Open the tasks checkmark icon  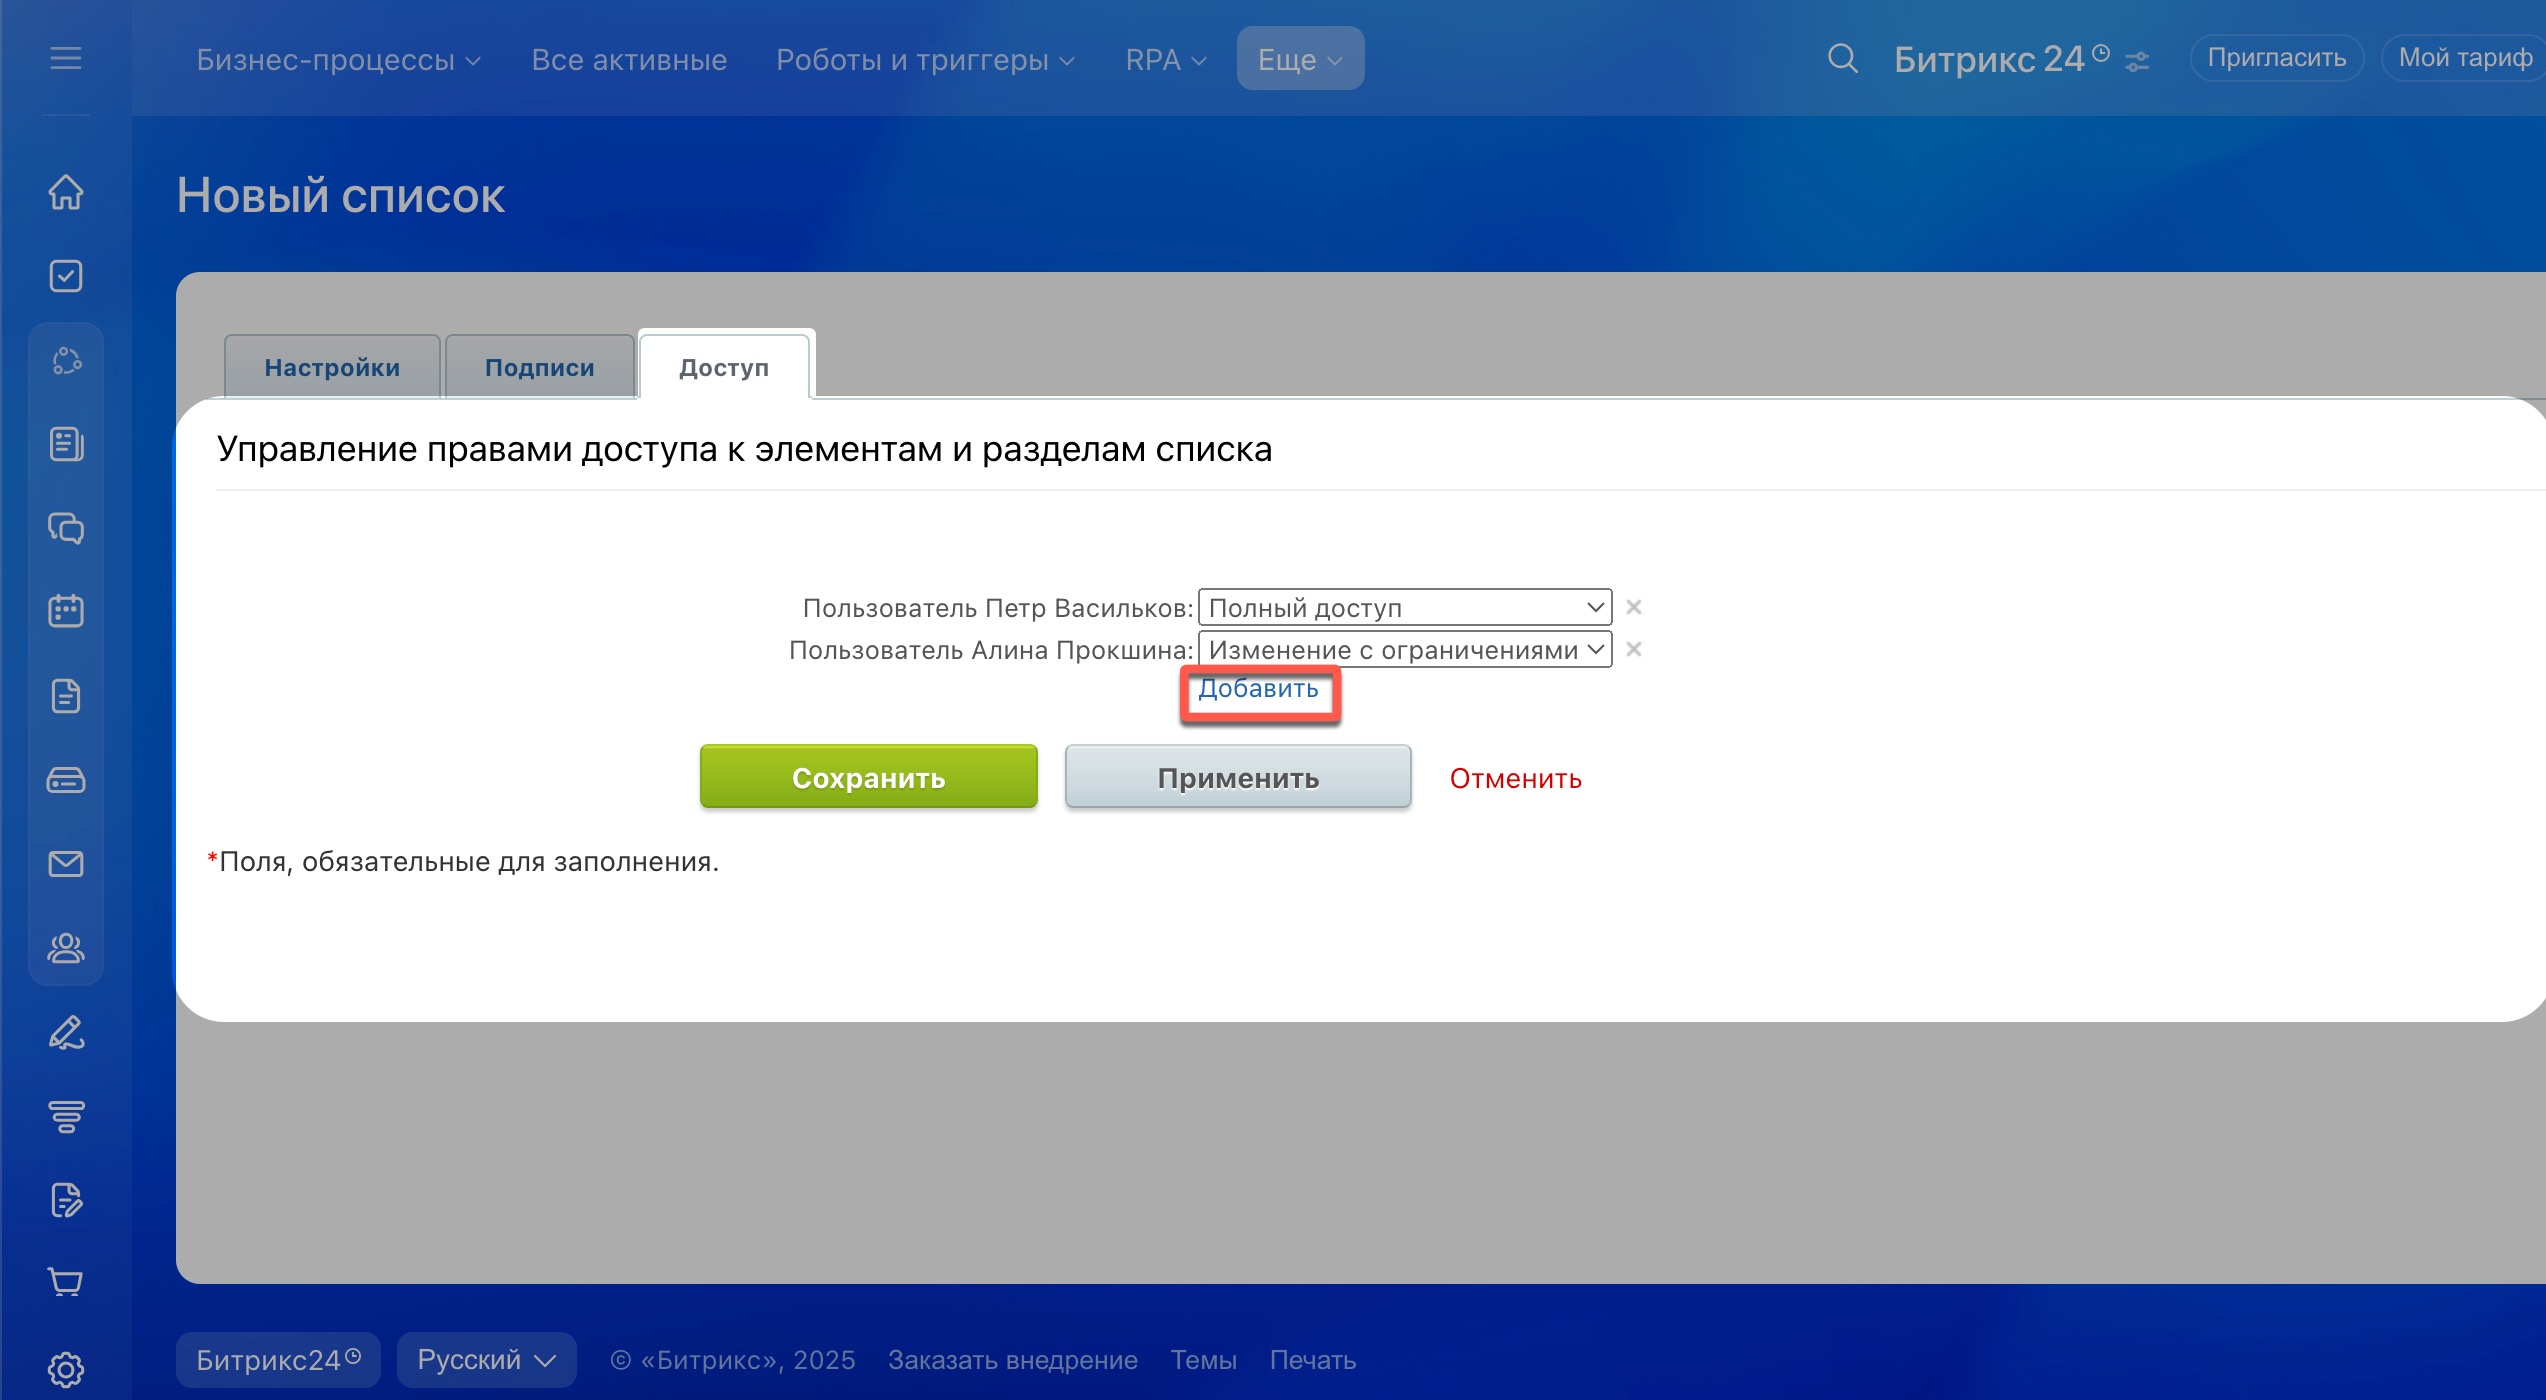coord(66,276)
